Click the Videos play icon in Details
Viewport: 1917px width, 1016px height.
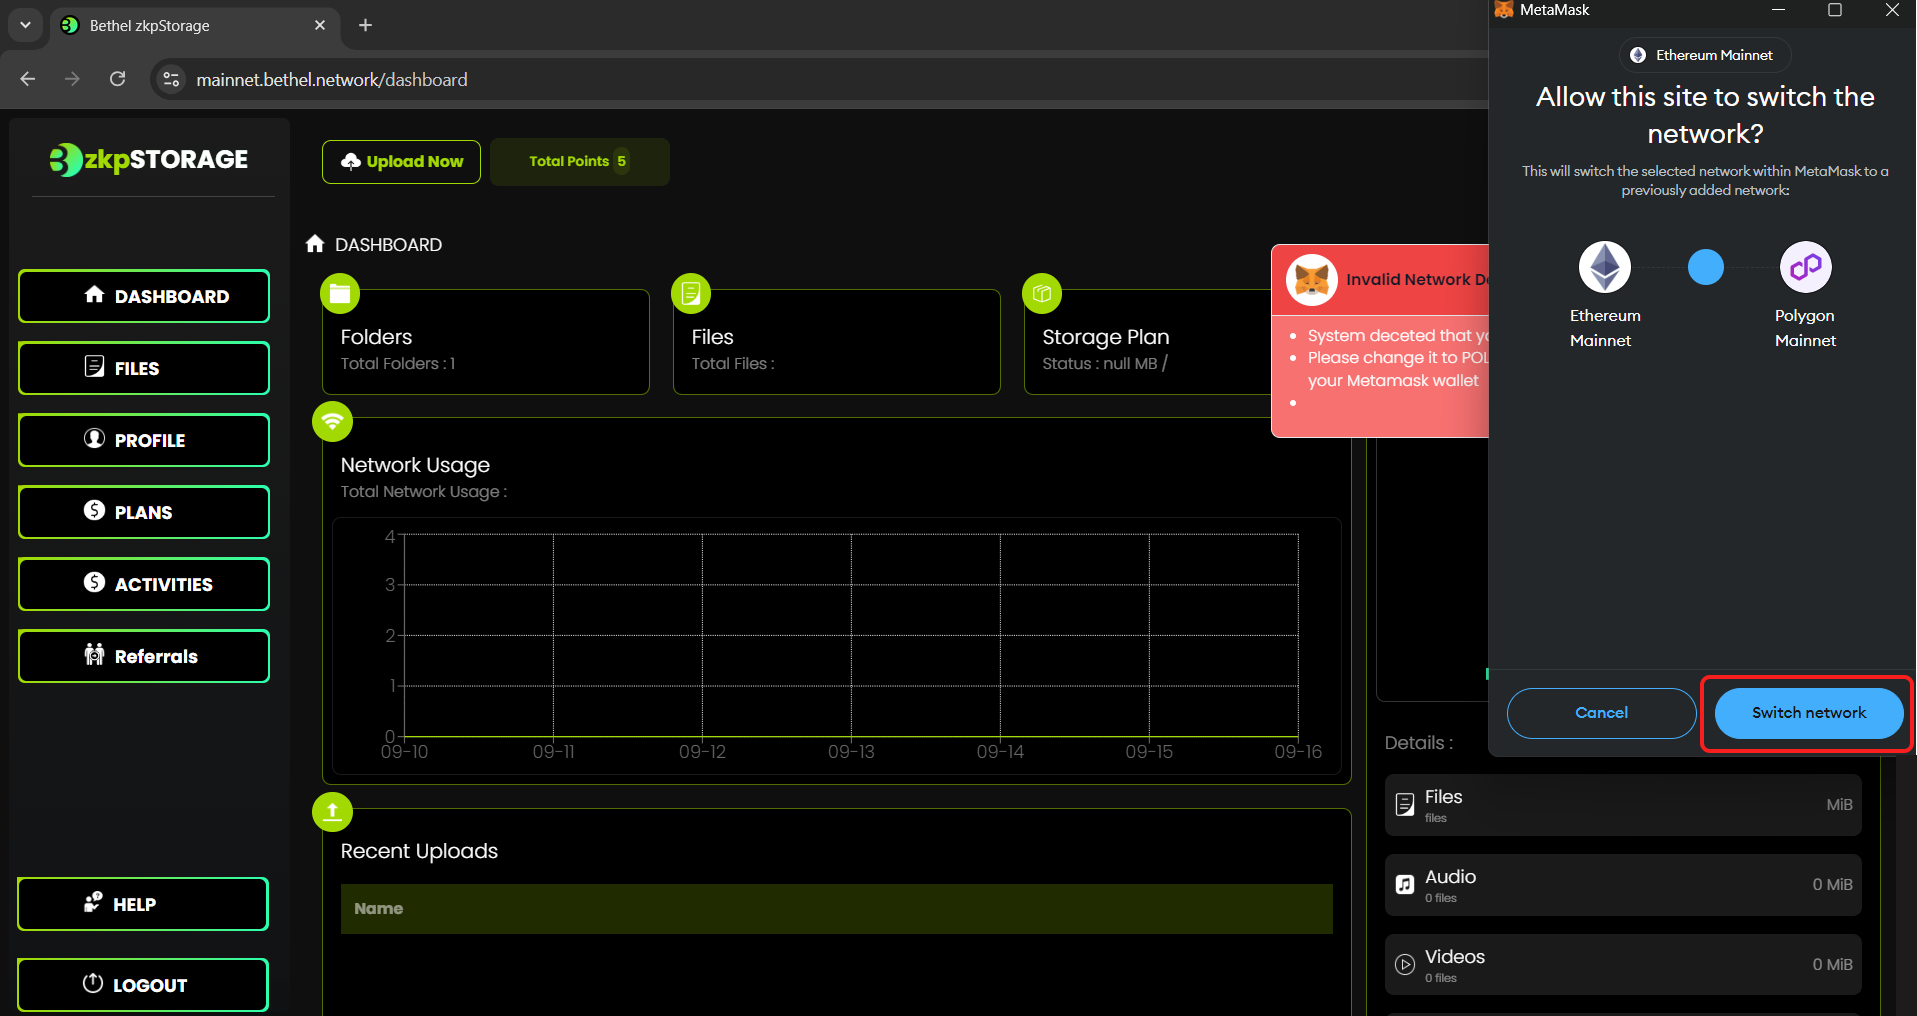[1405, 965]
